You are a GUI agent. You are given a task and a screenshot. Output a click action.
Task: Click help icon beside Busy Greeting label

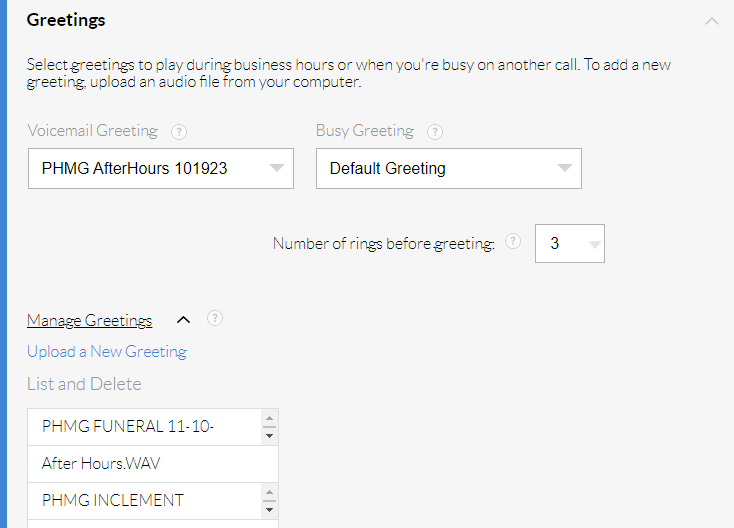pos(434,131)
